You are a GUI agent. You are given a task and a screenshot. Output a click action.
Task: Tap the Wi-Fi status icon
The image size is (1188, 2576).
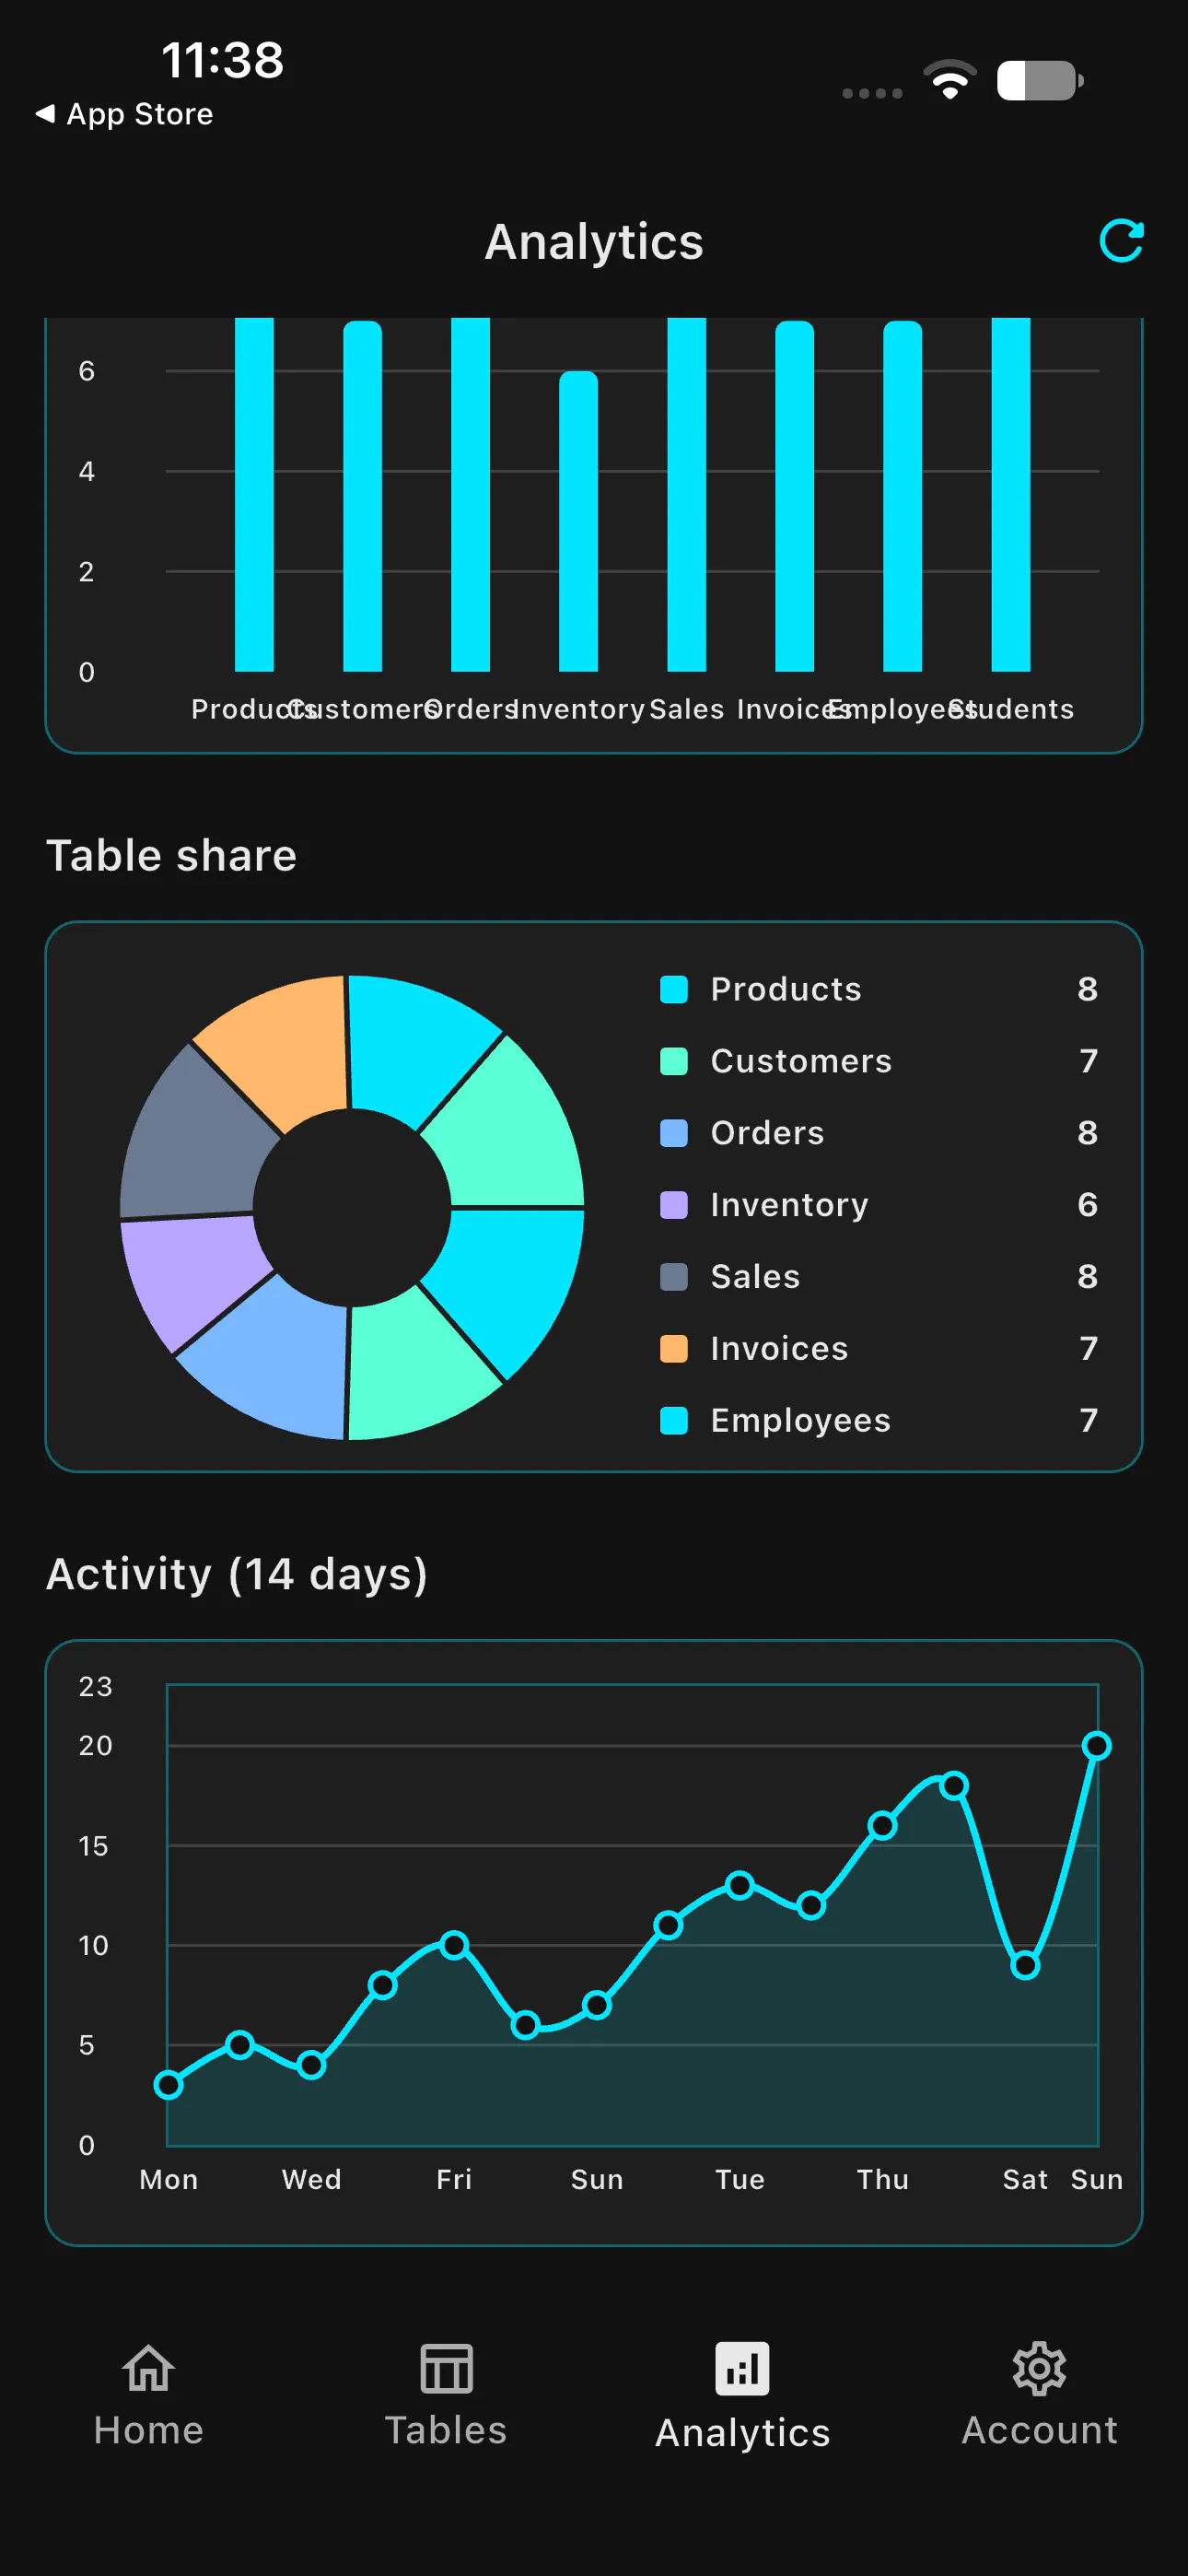pyautogui.click(x=950, y=80)
